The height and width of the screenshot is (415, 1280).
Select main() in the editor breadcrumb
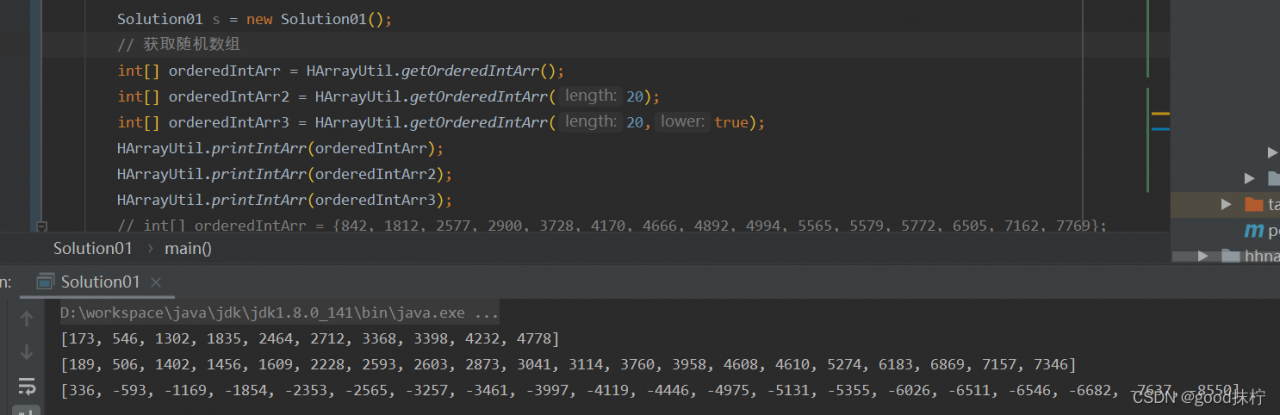(x=188, y=248)
